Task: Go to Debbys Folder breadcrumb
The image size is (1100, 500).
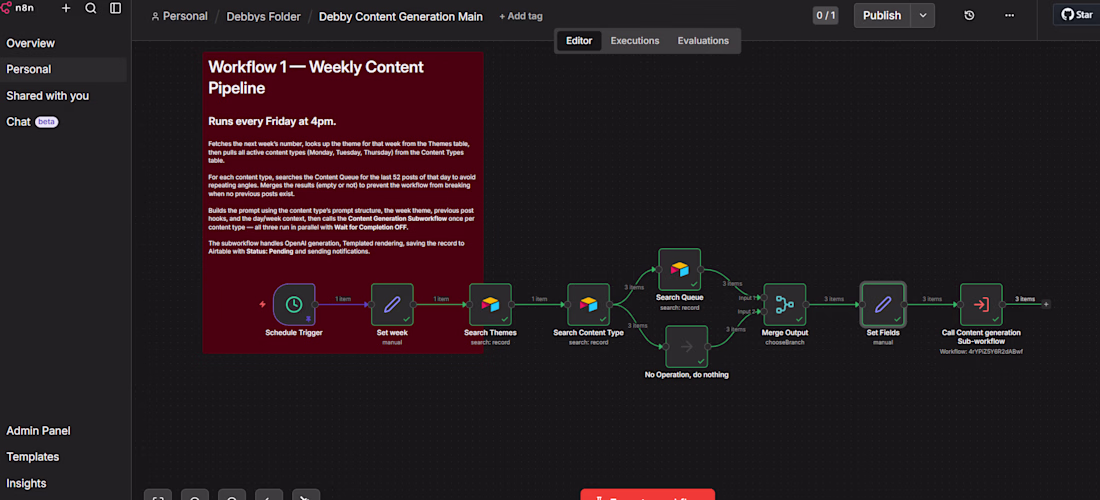Action: pyautogui.click(x=263, y=16)
